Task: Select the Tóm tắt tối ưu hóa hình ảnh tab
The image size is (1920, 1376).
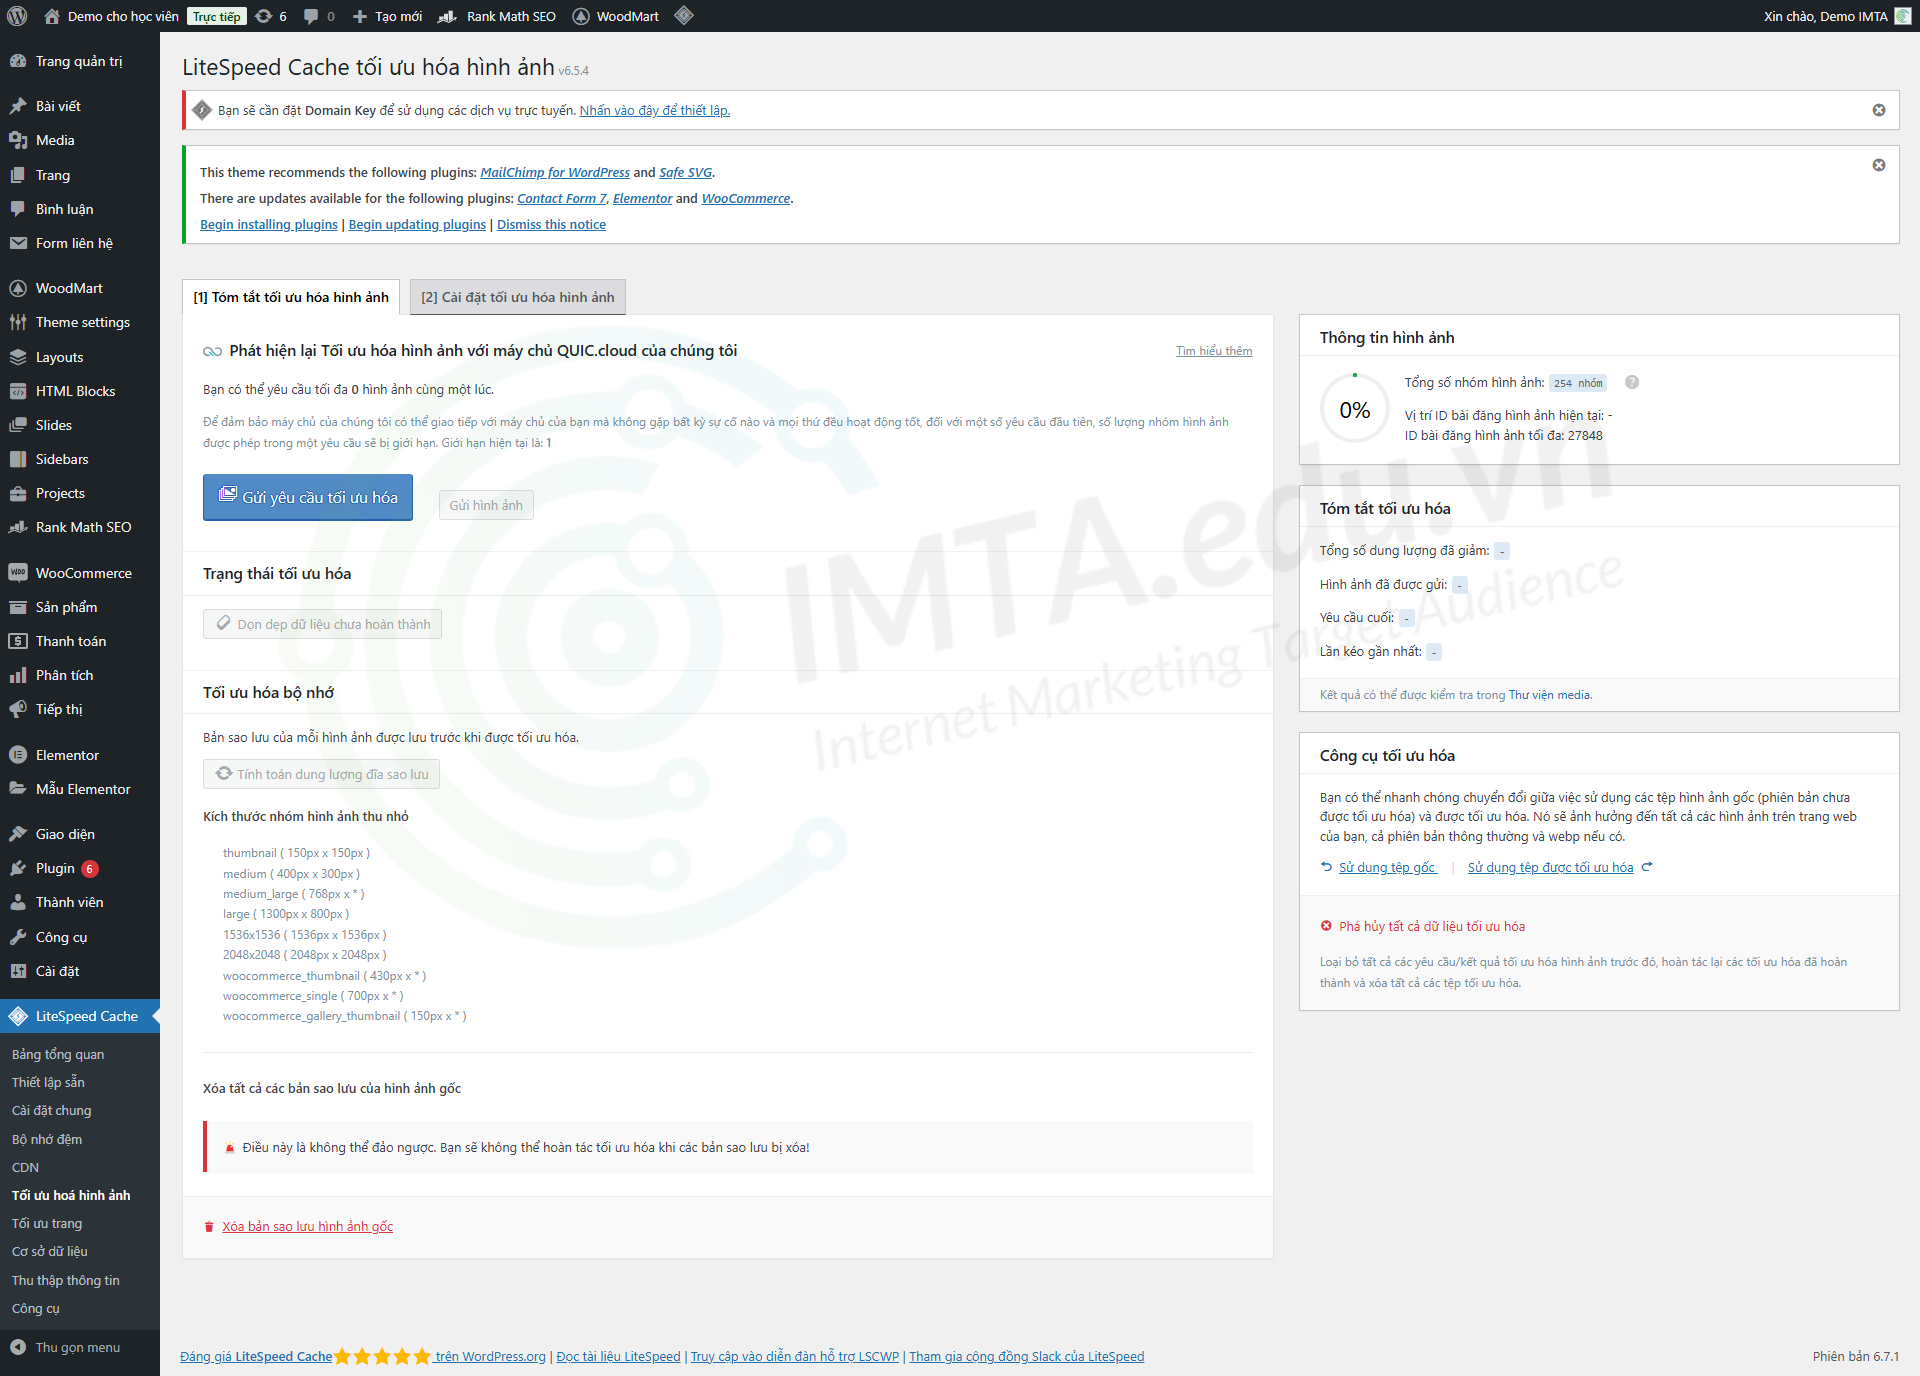Action: 291,297
